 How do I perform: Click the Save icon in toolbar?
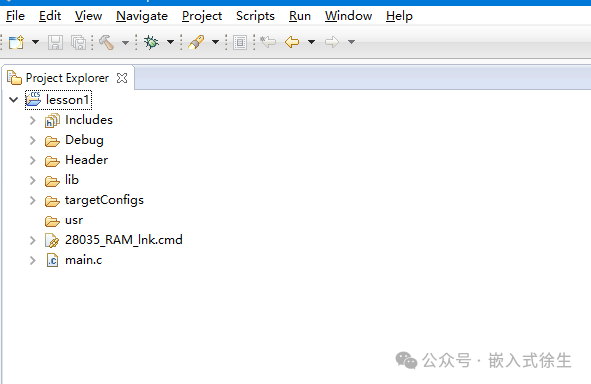click(55, 42)
